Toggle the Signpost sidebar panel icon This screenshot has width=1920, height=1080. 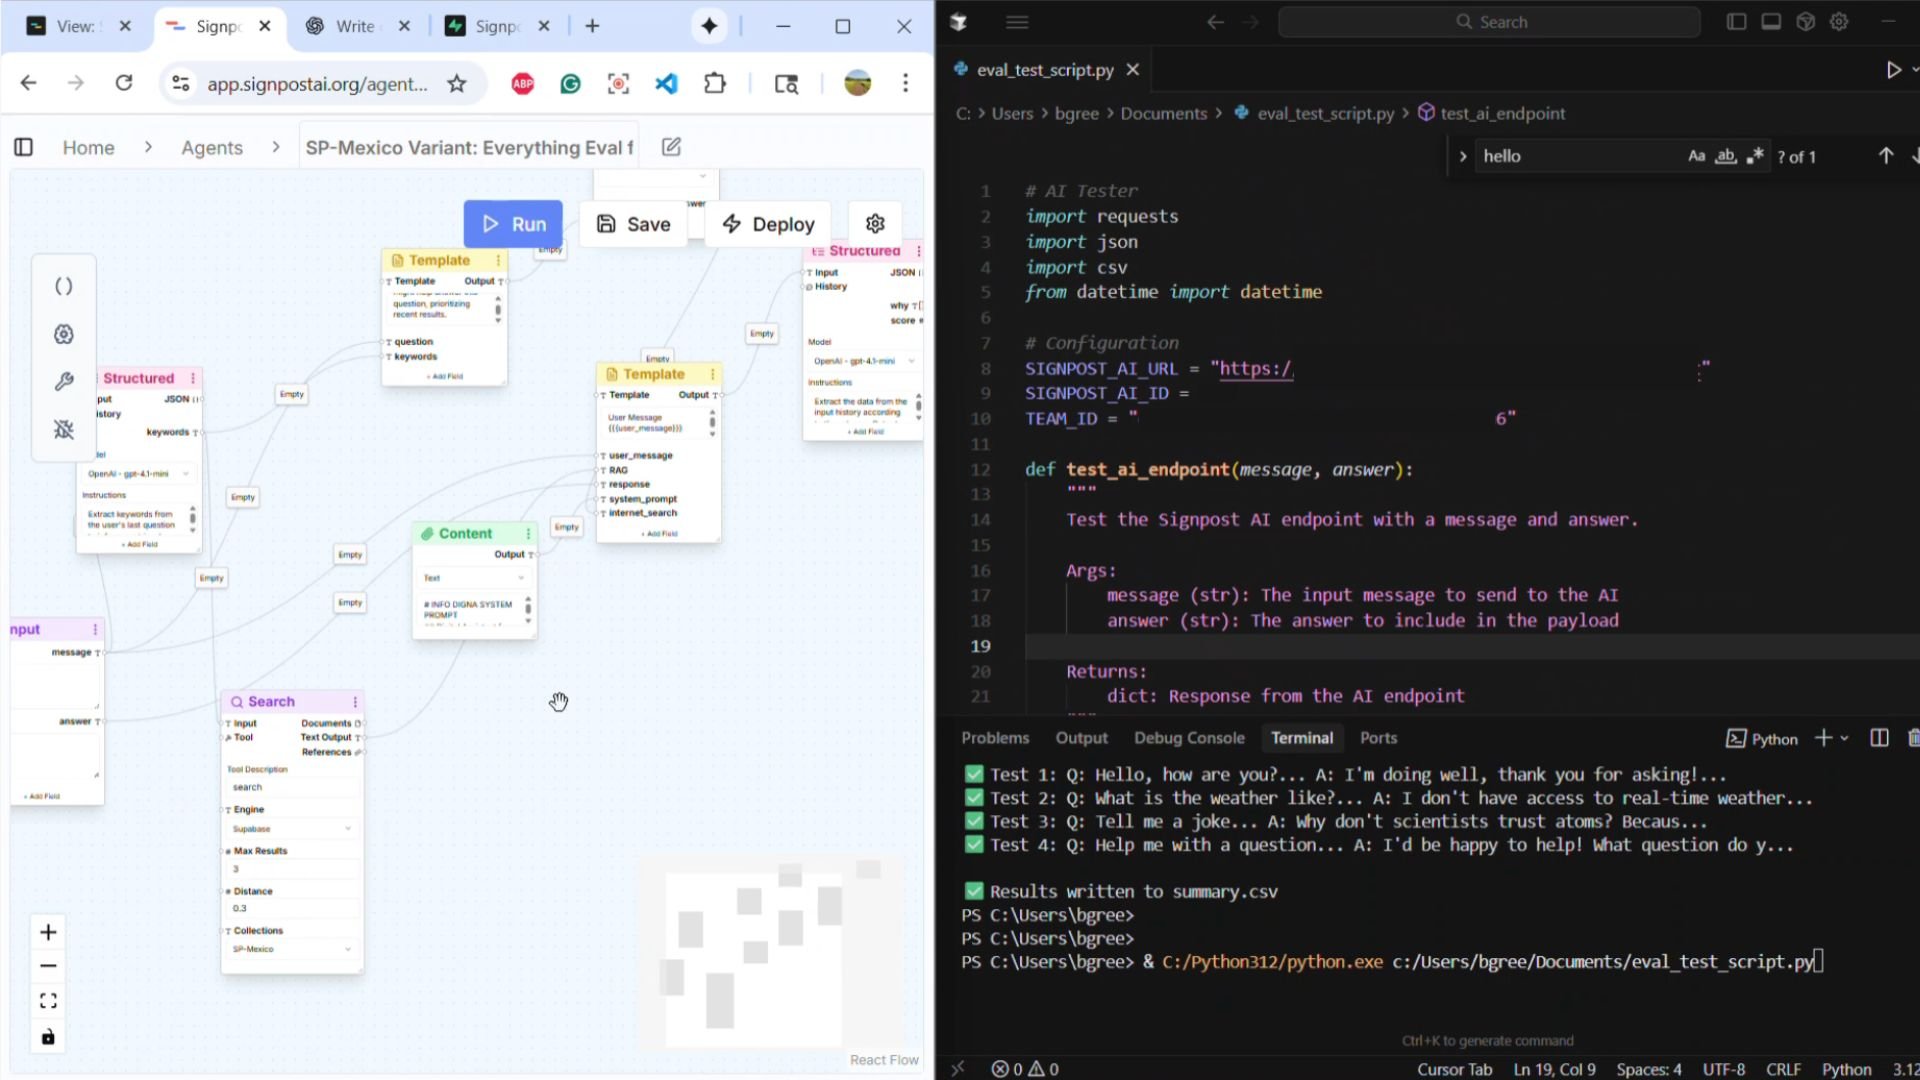tap(24, 147)
